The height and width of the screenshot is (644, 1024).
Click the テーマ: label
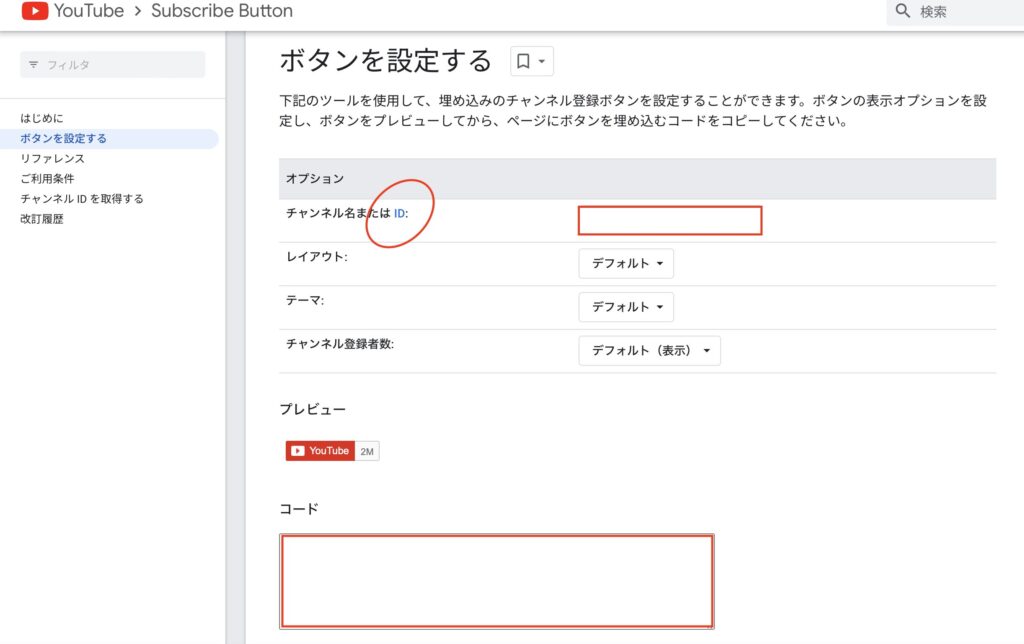click(305, 300)
